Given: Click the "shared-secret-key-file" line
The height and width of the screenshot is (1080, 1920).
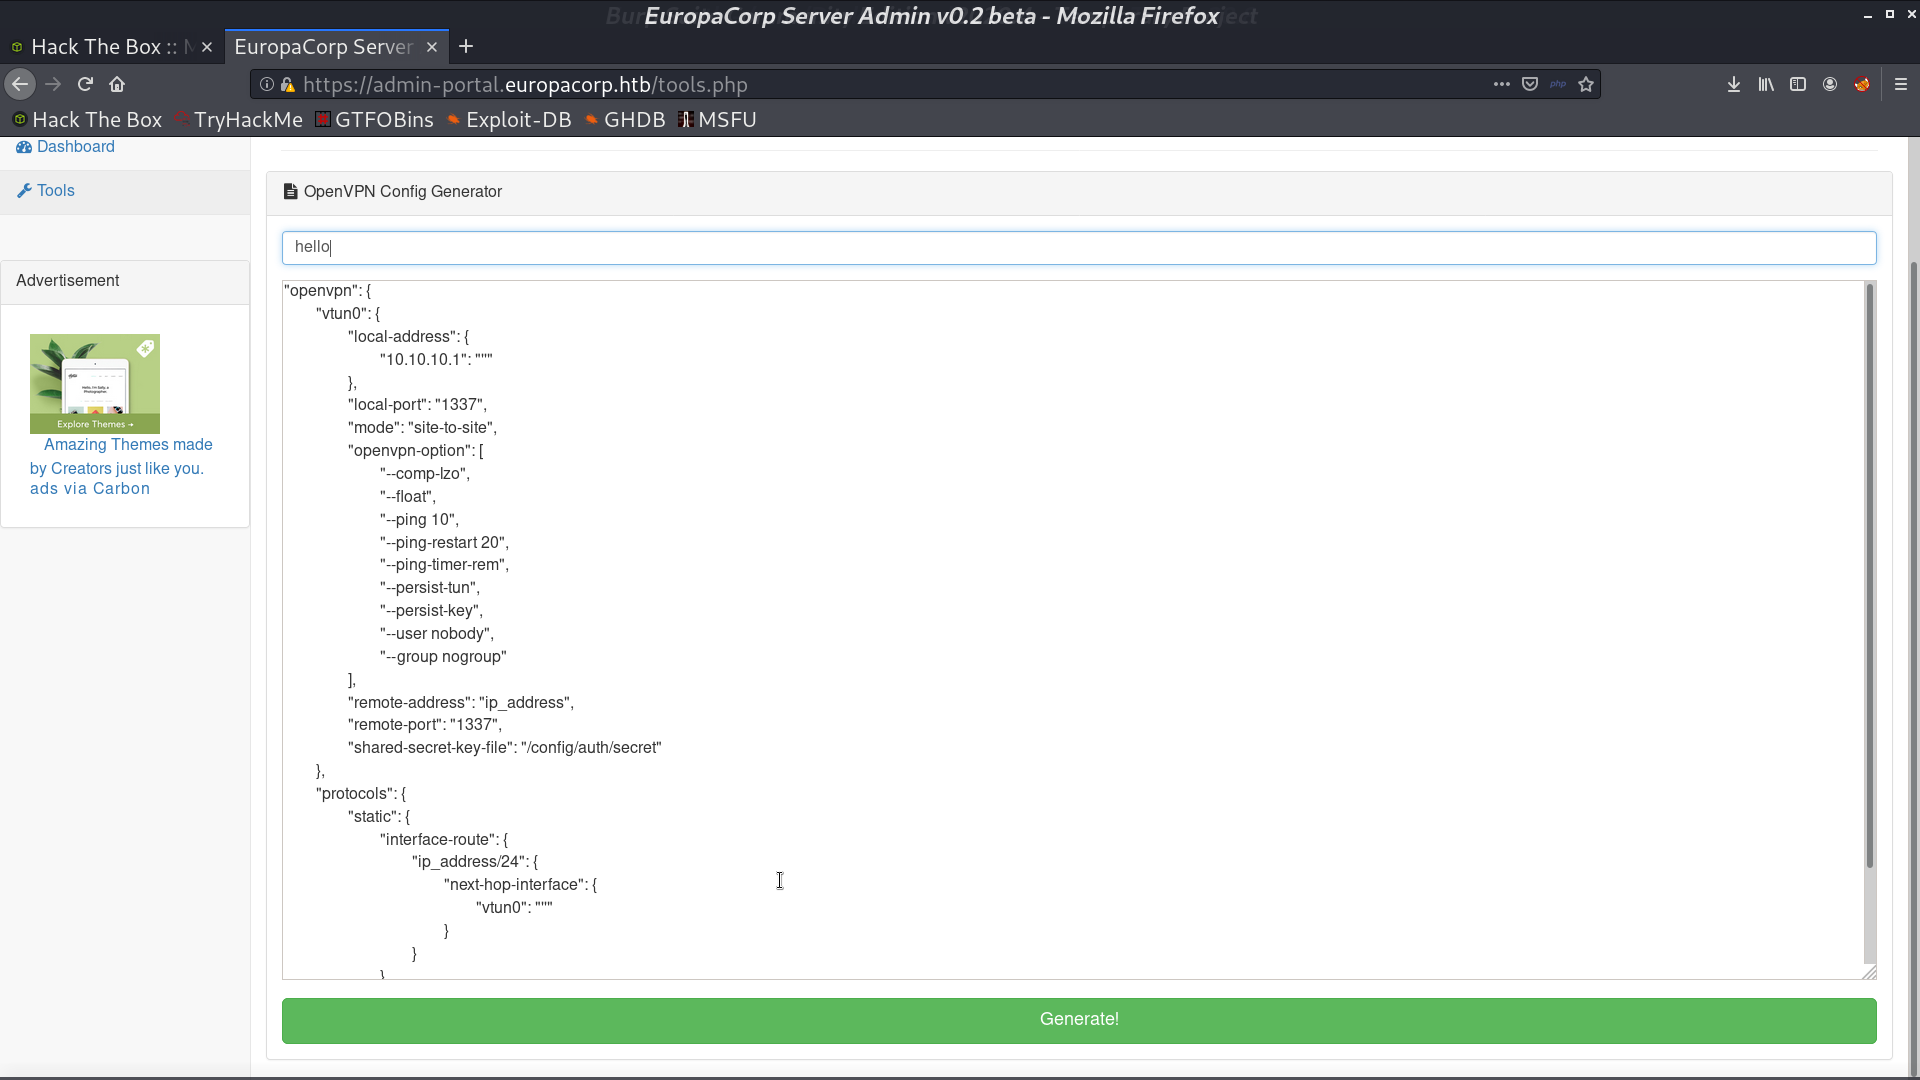Looking at the screenshot, I should click(x=505, y=748).
